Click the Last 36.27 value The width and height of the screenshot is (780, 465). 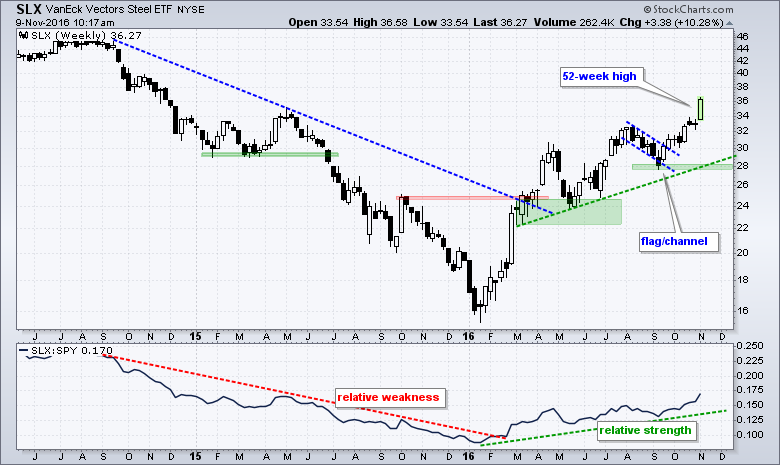pyautogui.click(x=500, y=22)
